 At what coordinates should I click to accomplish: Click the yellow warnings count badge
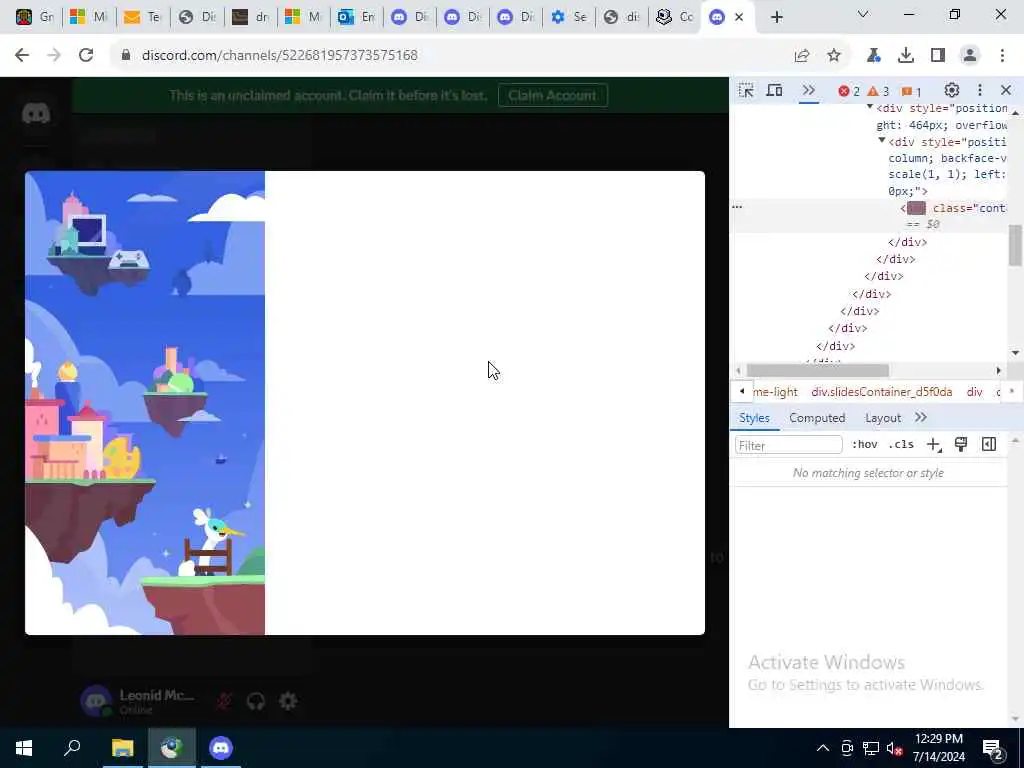[x=878, y=91]
